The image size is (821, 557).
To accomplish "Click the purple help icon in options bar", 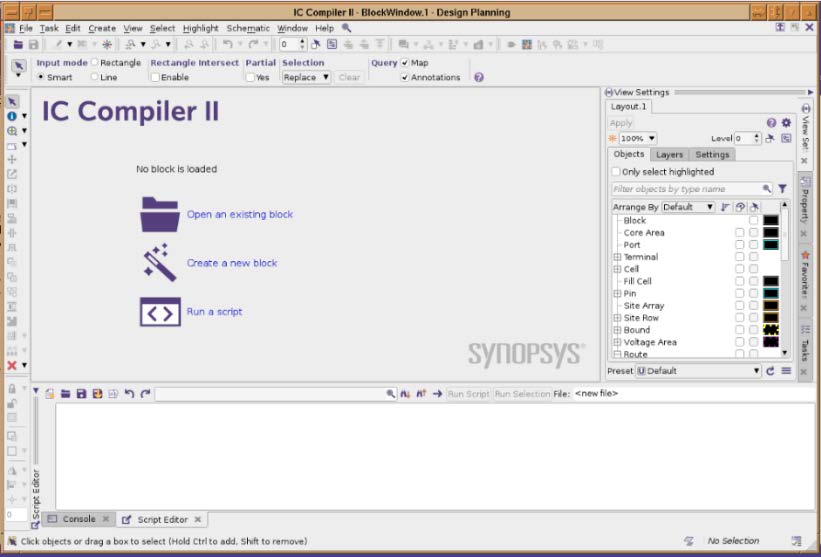I will [x=479, y=77].
